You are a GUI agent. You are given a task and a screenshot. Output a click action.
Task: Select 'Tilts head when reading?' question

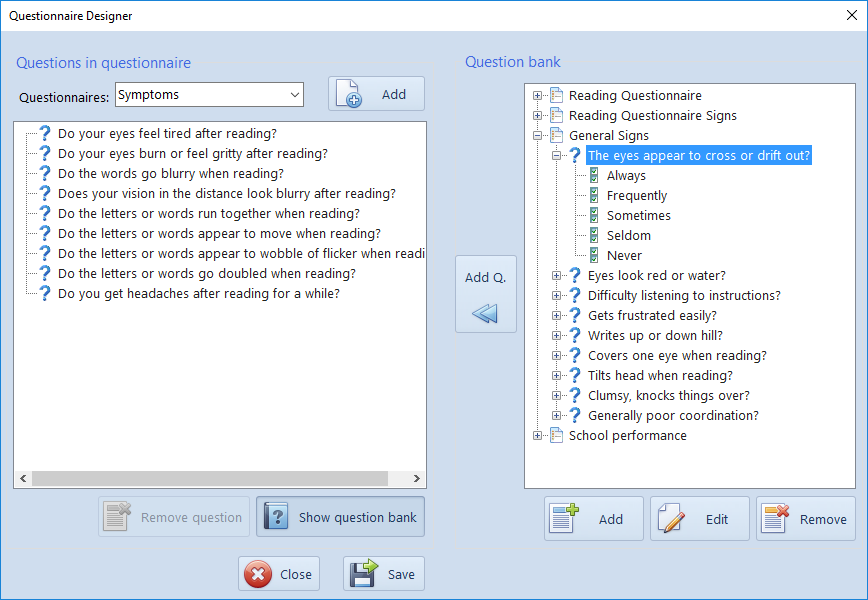[x=660, y=376]
